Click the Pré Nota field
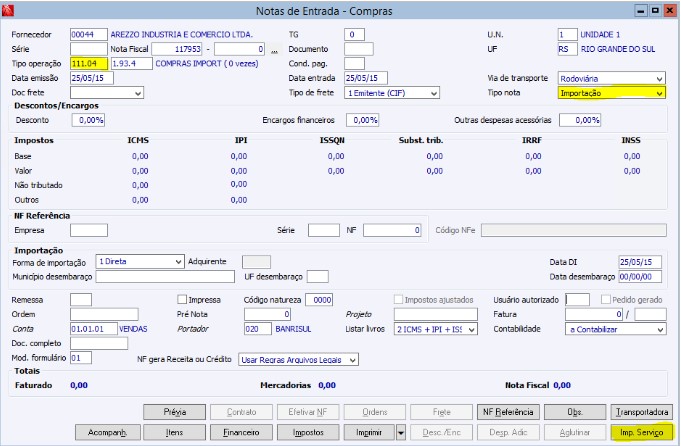 pos(268,314)
